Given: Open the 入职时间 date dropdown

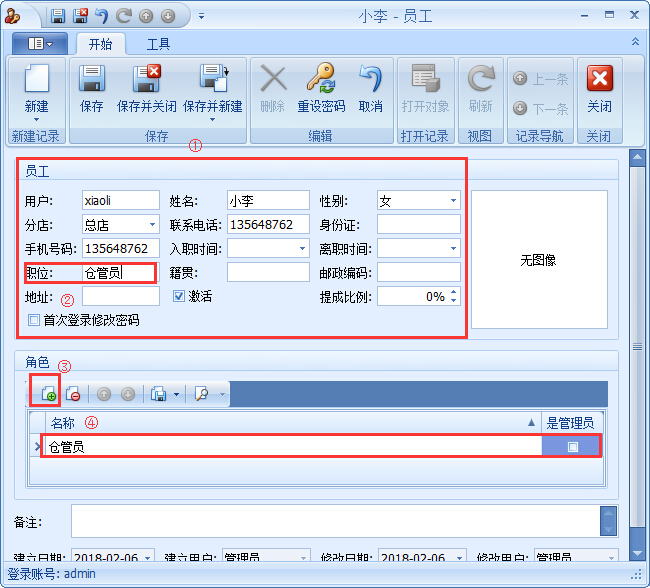Looking at the screenshot, I should (x=302, y=248).
